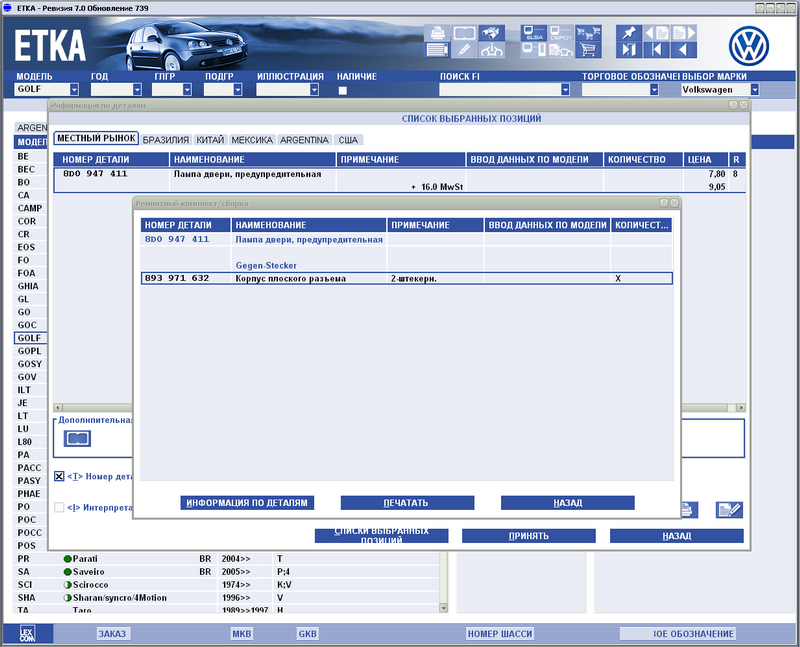Click the ПРИНЯТЬ button

pos(529,536)
